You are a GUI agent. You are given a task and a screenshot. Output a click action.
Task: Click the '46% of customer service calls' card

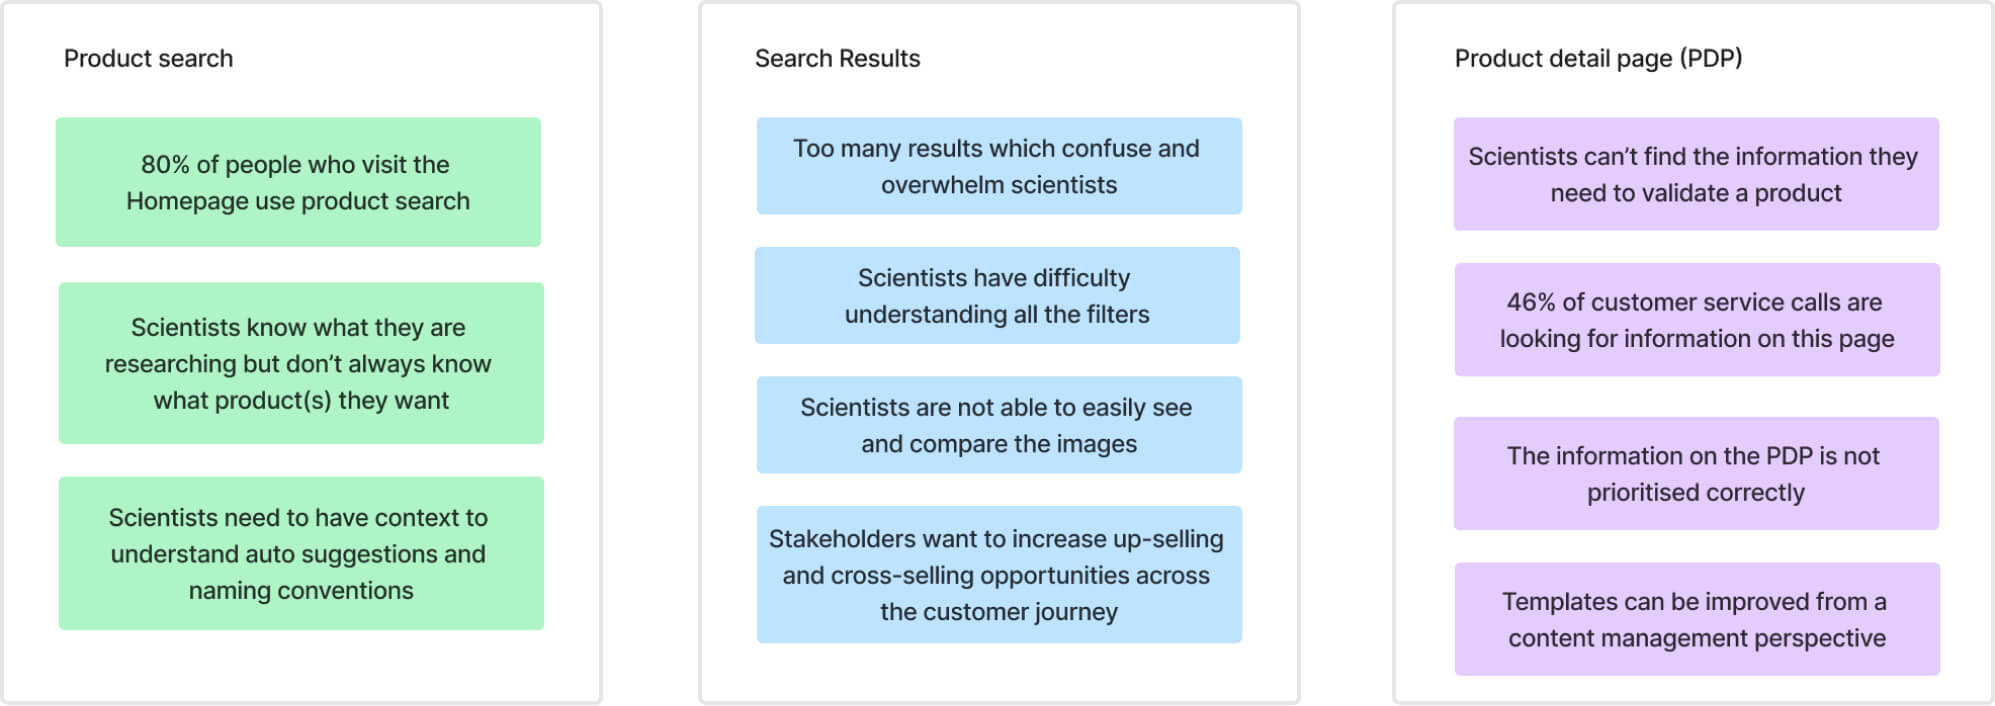(1697, 320)
